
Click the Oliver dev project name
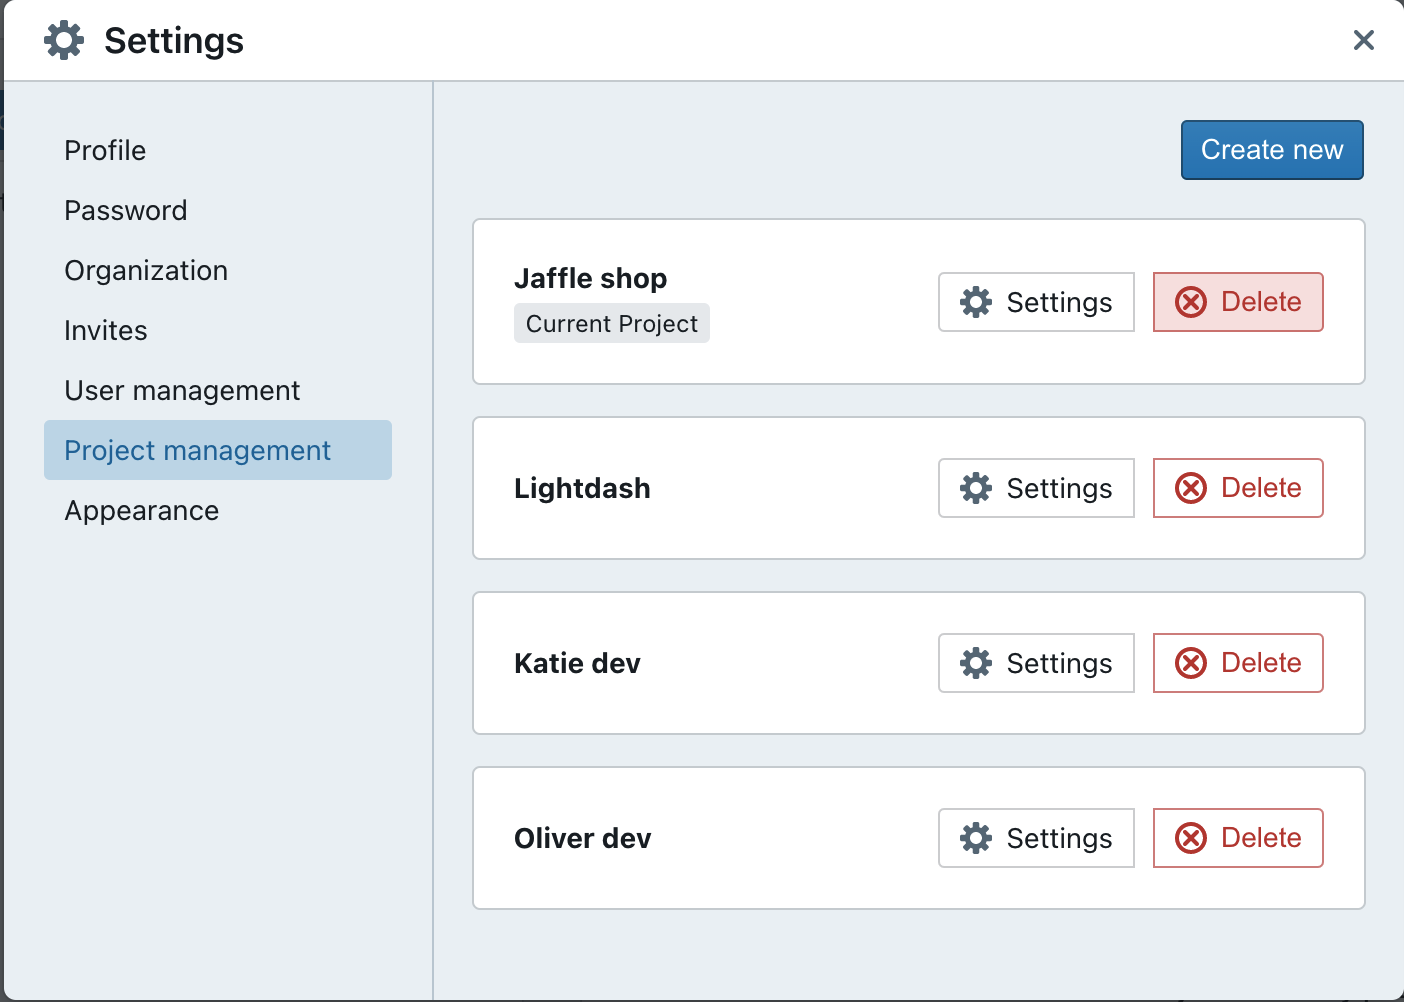point(582,838)
